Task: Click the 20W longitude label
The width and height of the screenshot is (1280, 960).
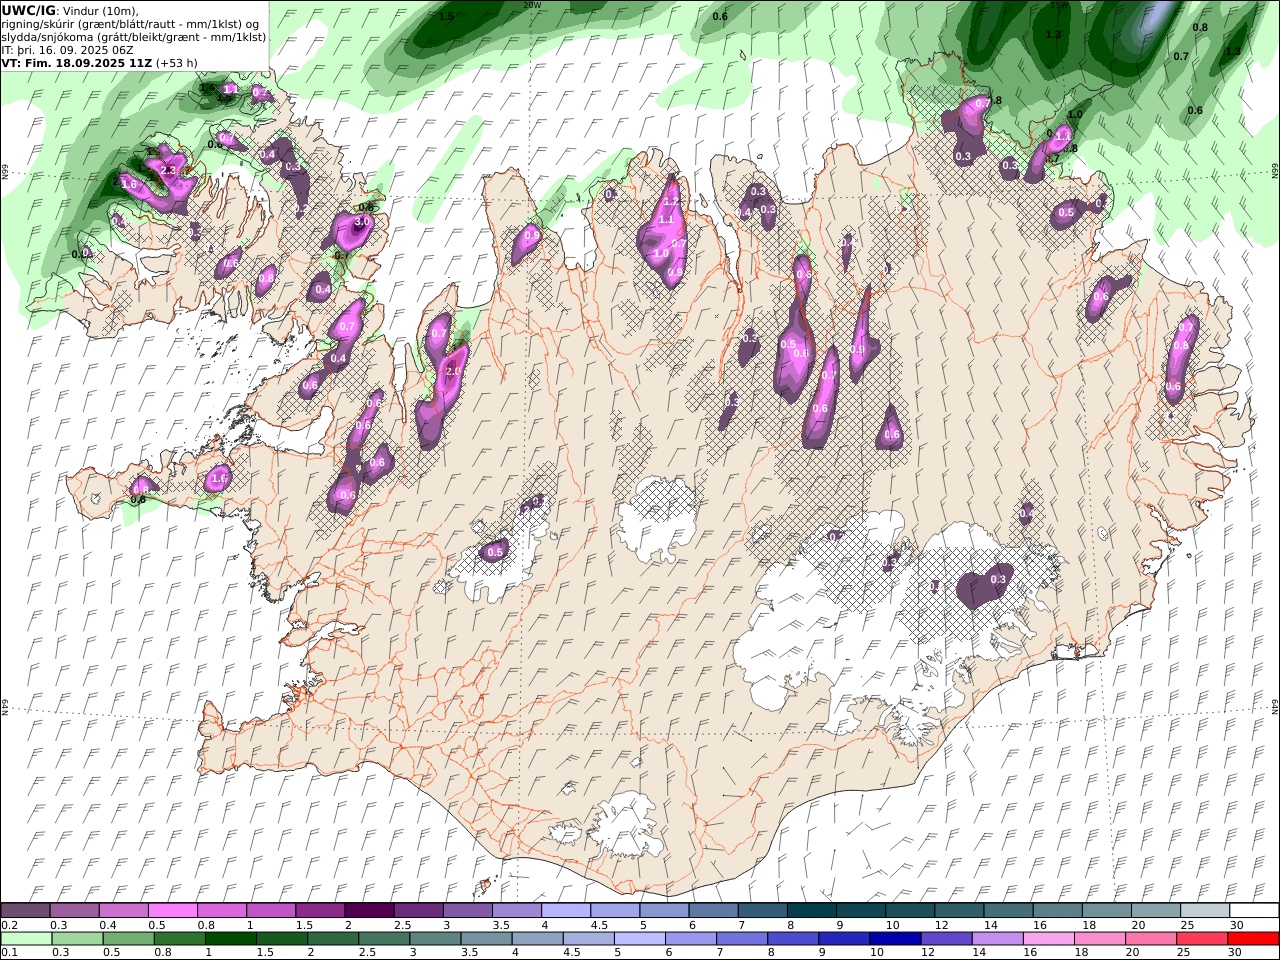Action: click(532, 5)
